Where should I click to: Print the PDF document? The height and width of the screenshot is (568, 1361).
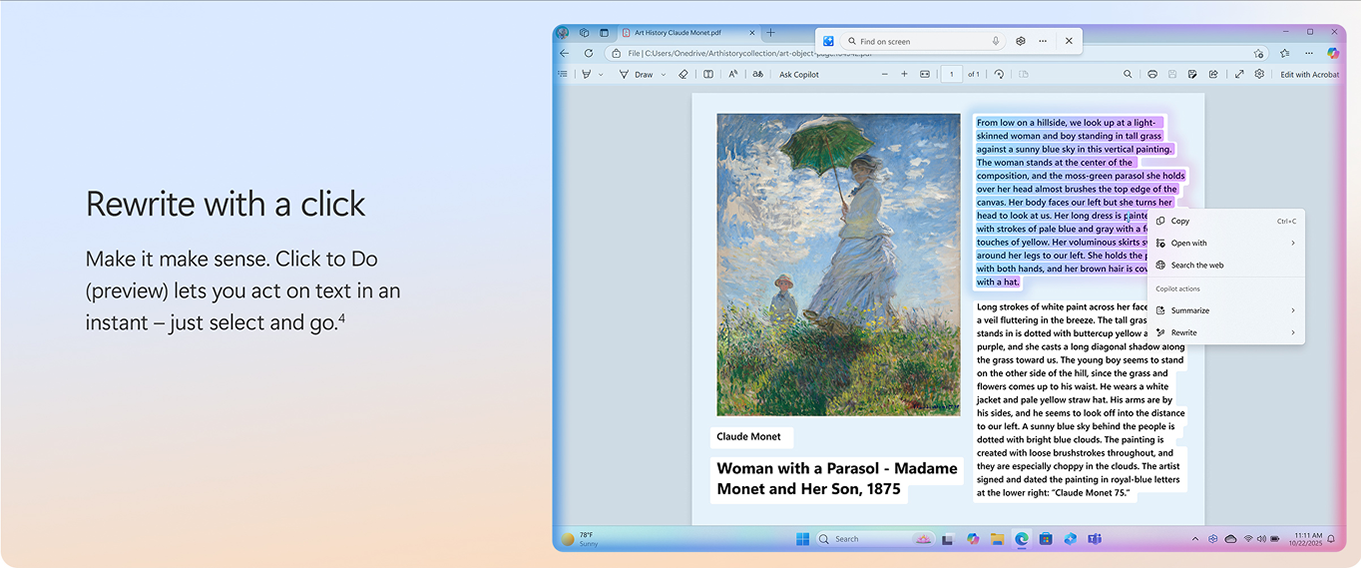1152,74
